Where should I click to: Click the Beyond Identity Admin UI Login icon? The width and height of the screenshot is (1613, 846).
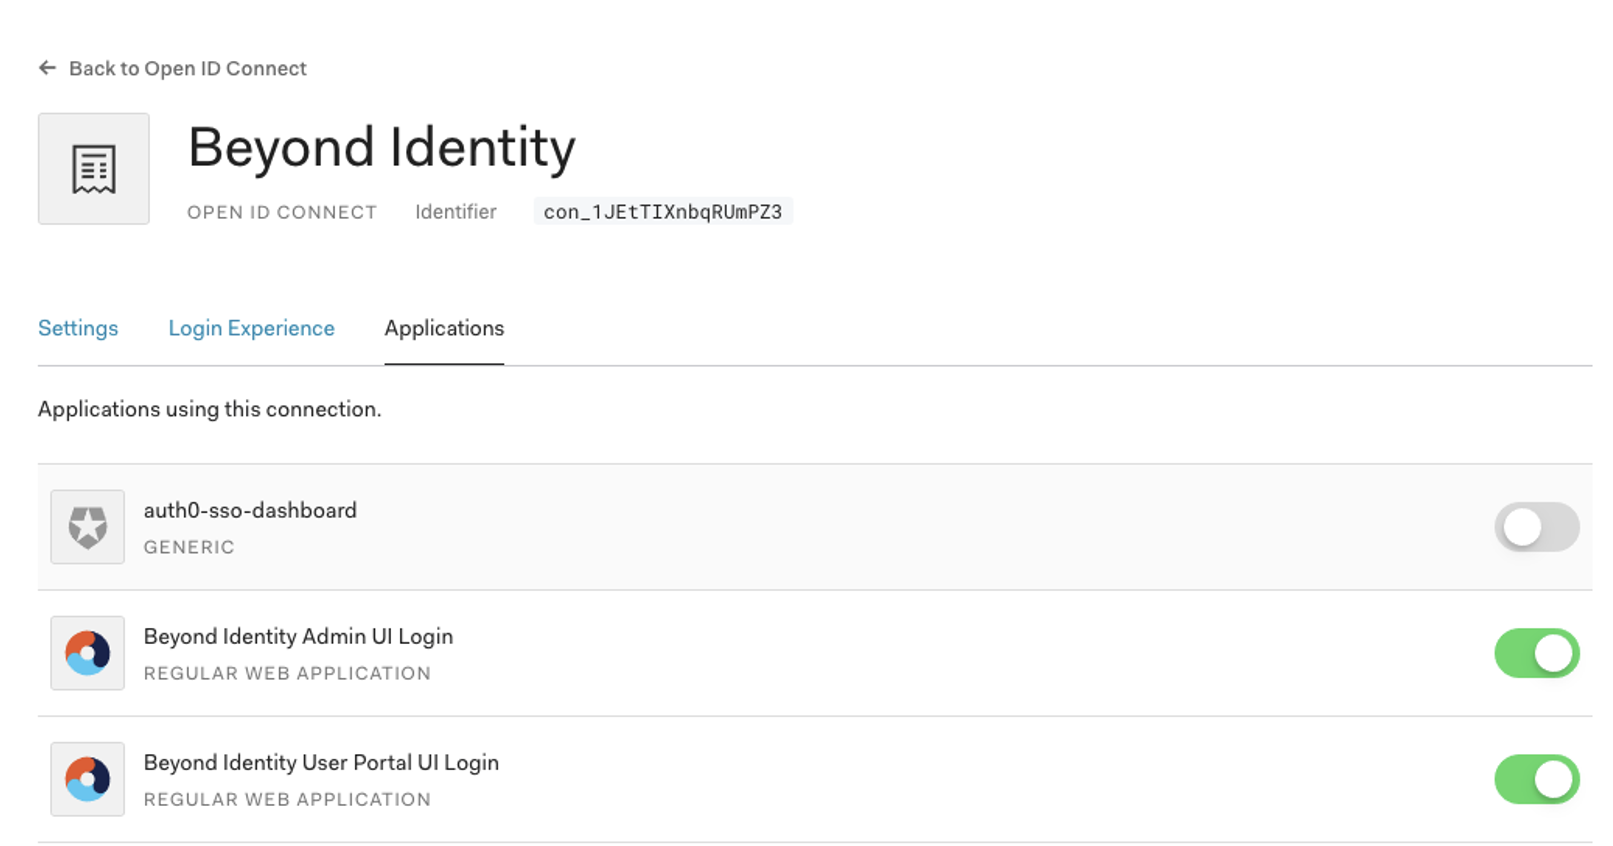tap(88, 653)
